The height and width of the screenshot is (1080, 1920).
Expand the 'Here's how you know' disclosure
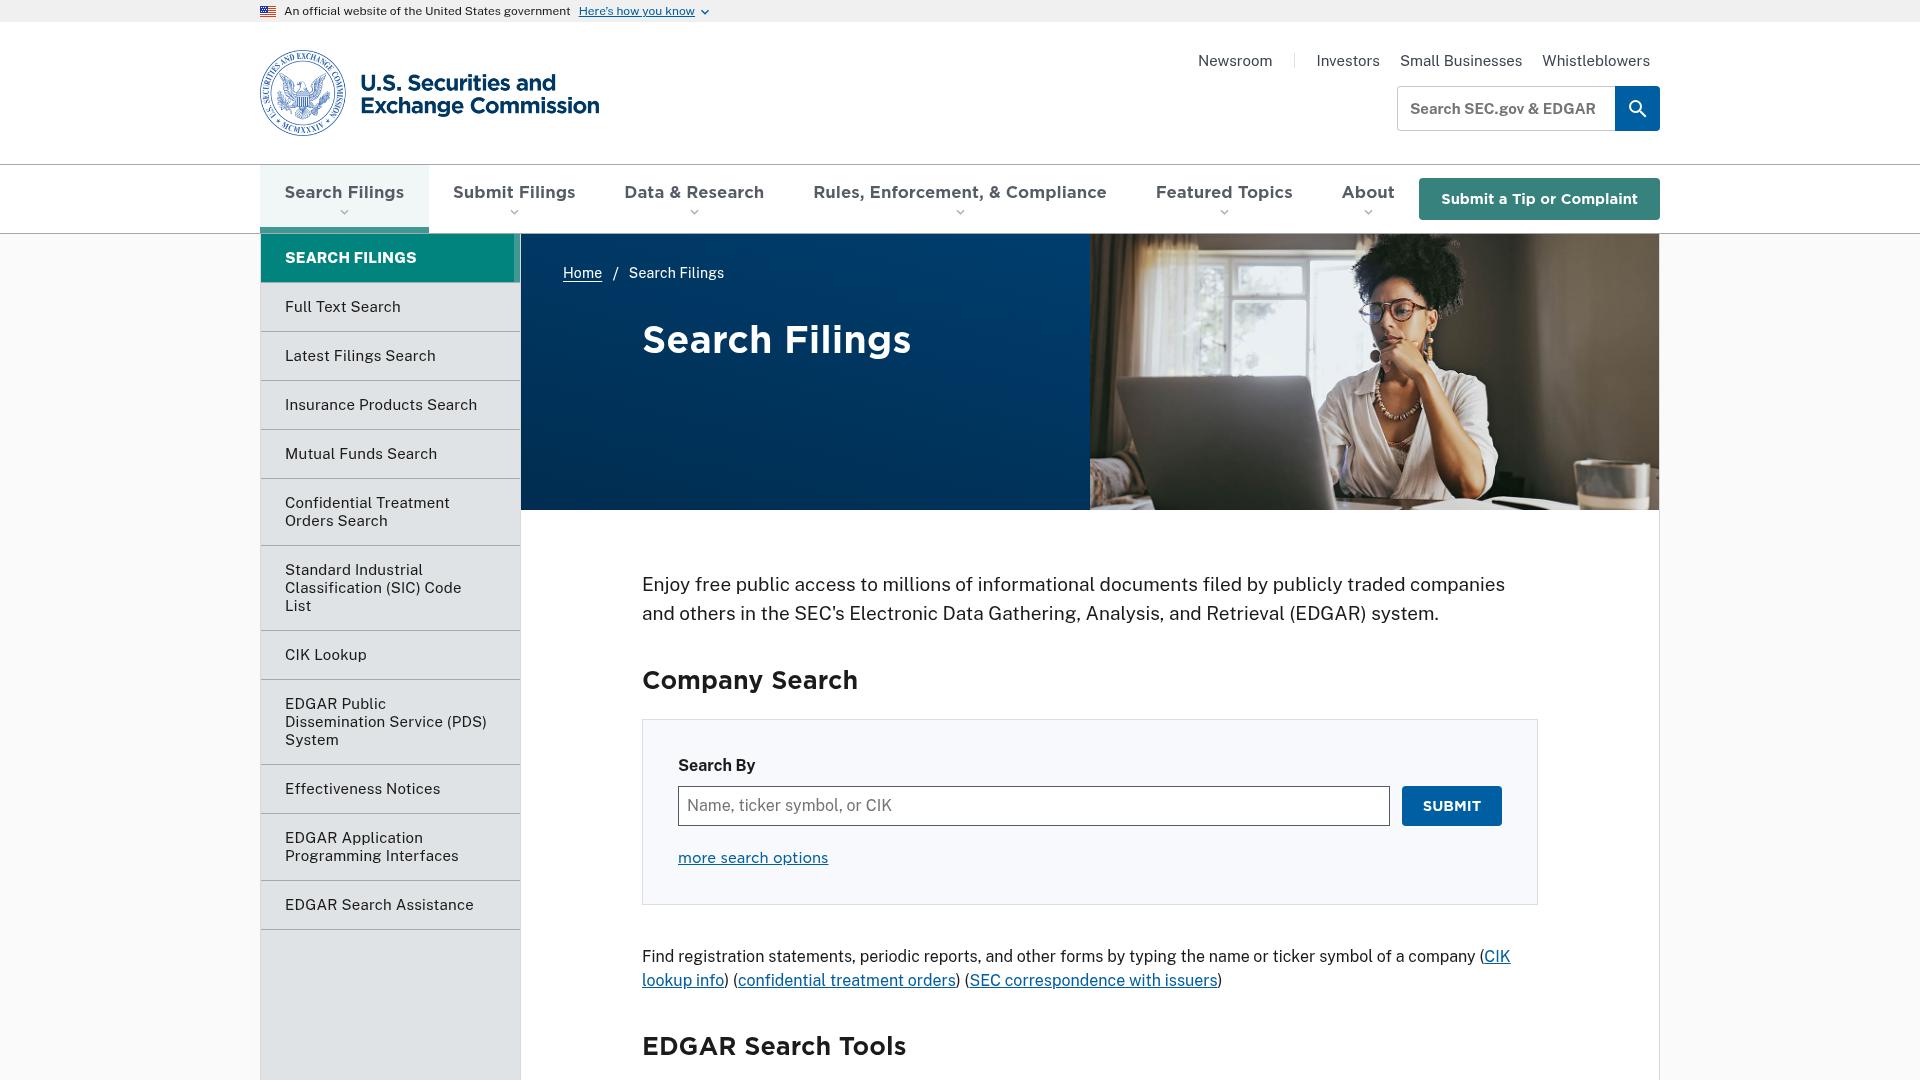pos(644,11)
